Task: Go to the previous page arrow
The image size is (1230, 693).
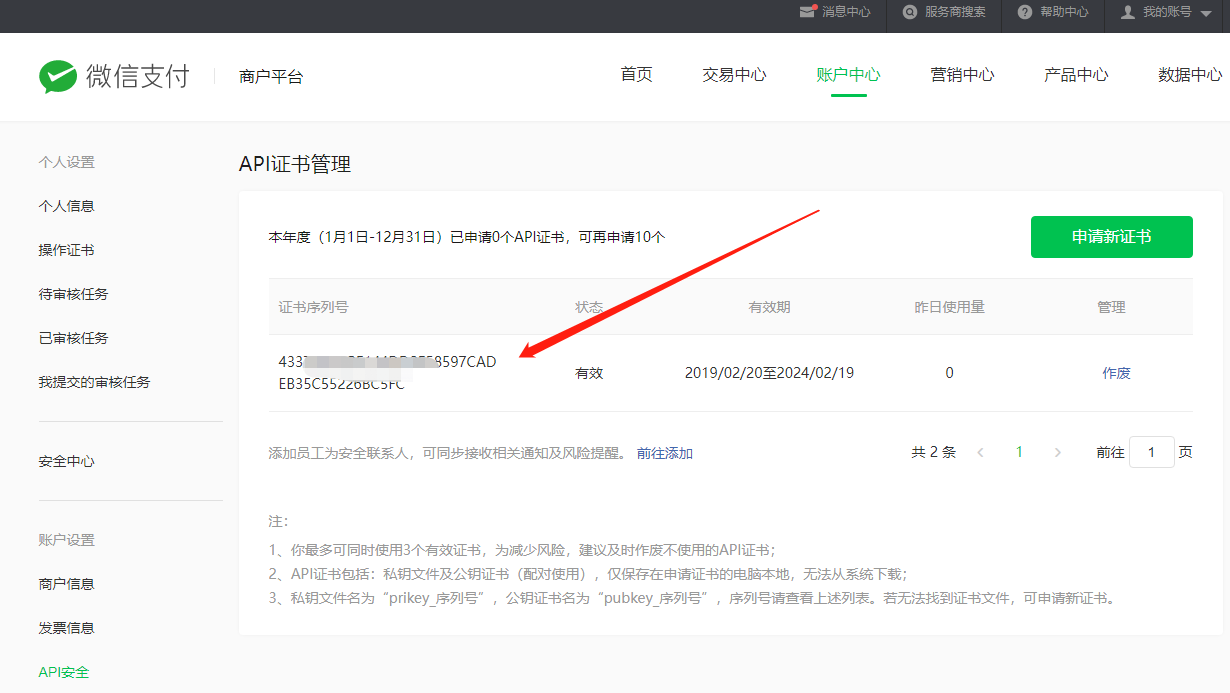Action: click(980, 453)
